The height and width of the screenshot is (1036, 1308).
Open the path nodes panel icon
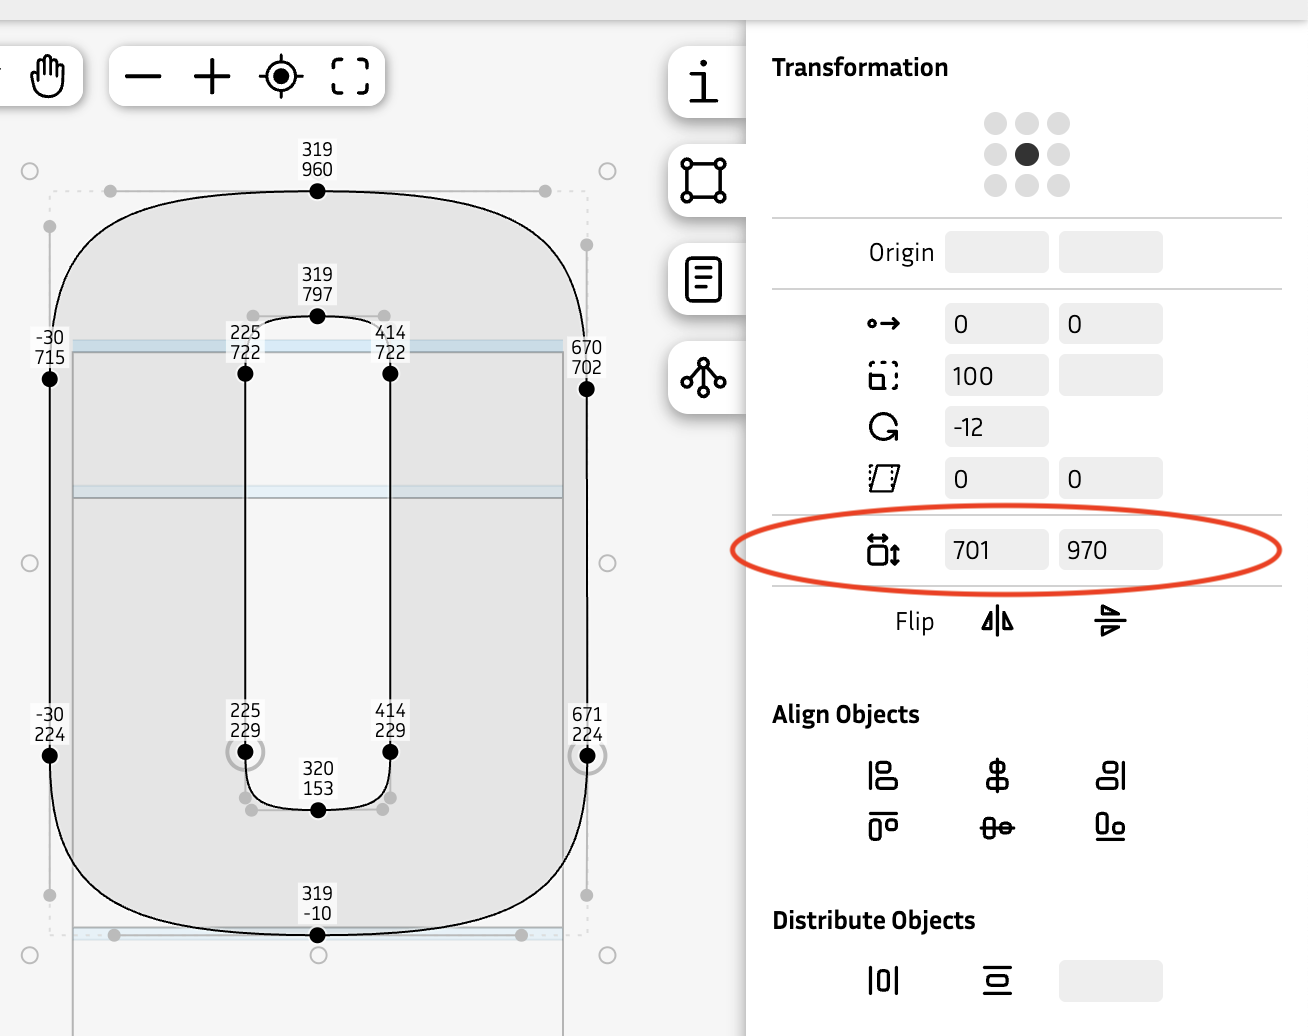coord(705,377)
